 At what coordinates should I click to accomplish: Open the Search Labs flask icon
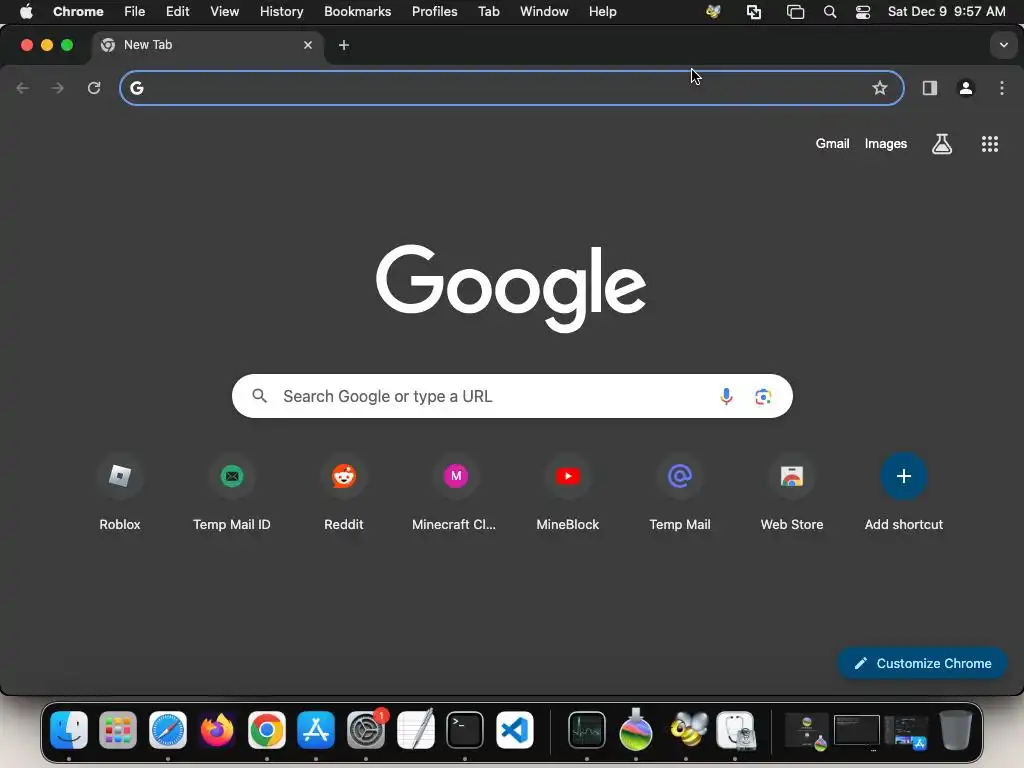coord(942,144)
